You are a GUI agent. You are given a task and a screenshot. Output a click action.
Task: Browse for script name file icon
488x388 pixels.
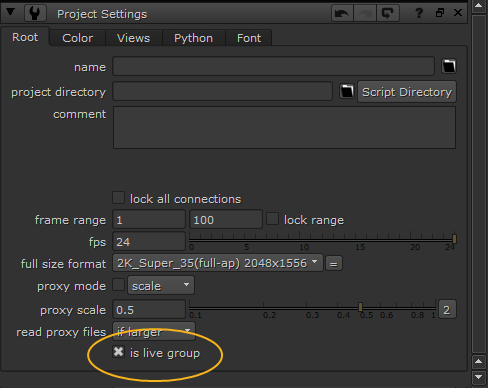[x=449, y=66]
